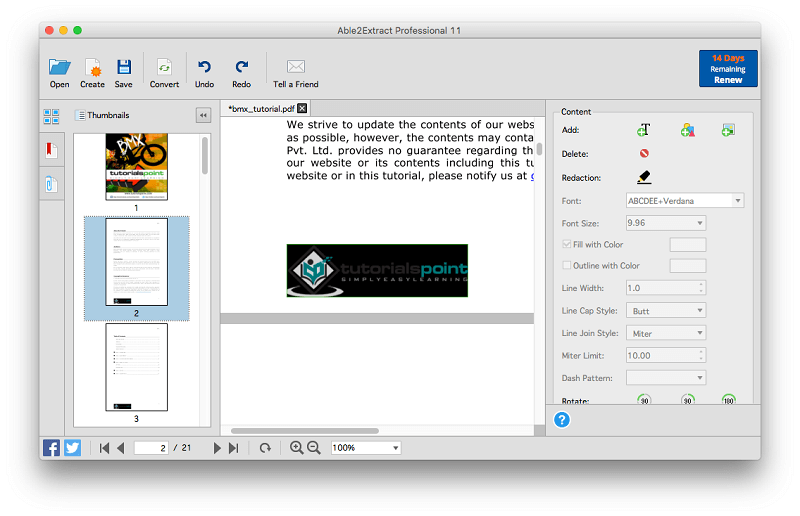
Task: Add text with the Add Text icon
Action: (643, 130)
